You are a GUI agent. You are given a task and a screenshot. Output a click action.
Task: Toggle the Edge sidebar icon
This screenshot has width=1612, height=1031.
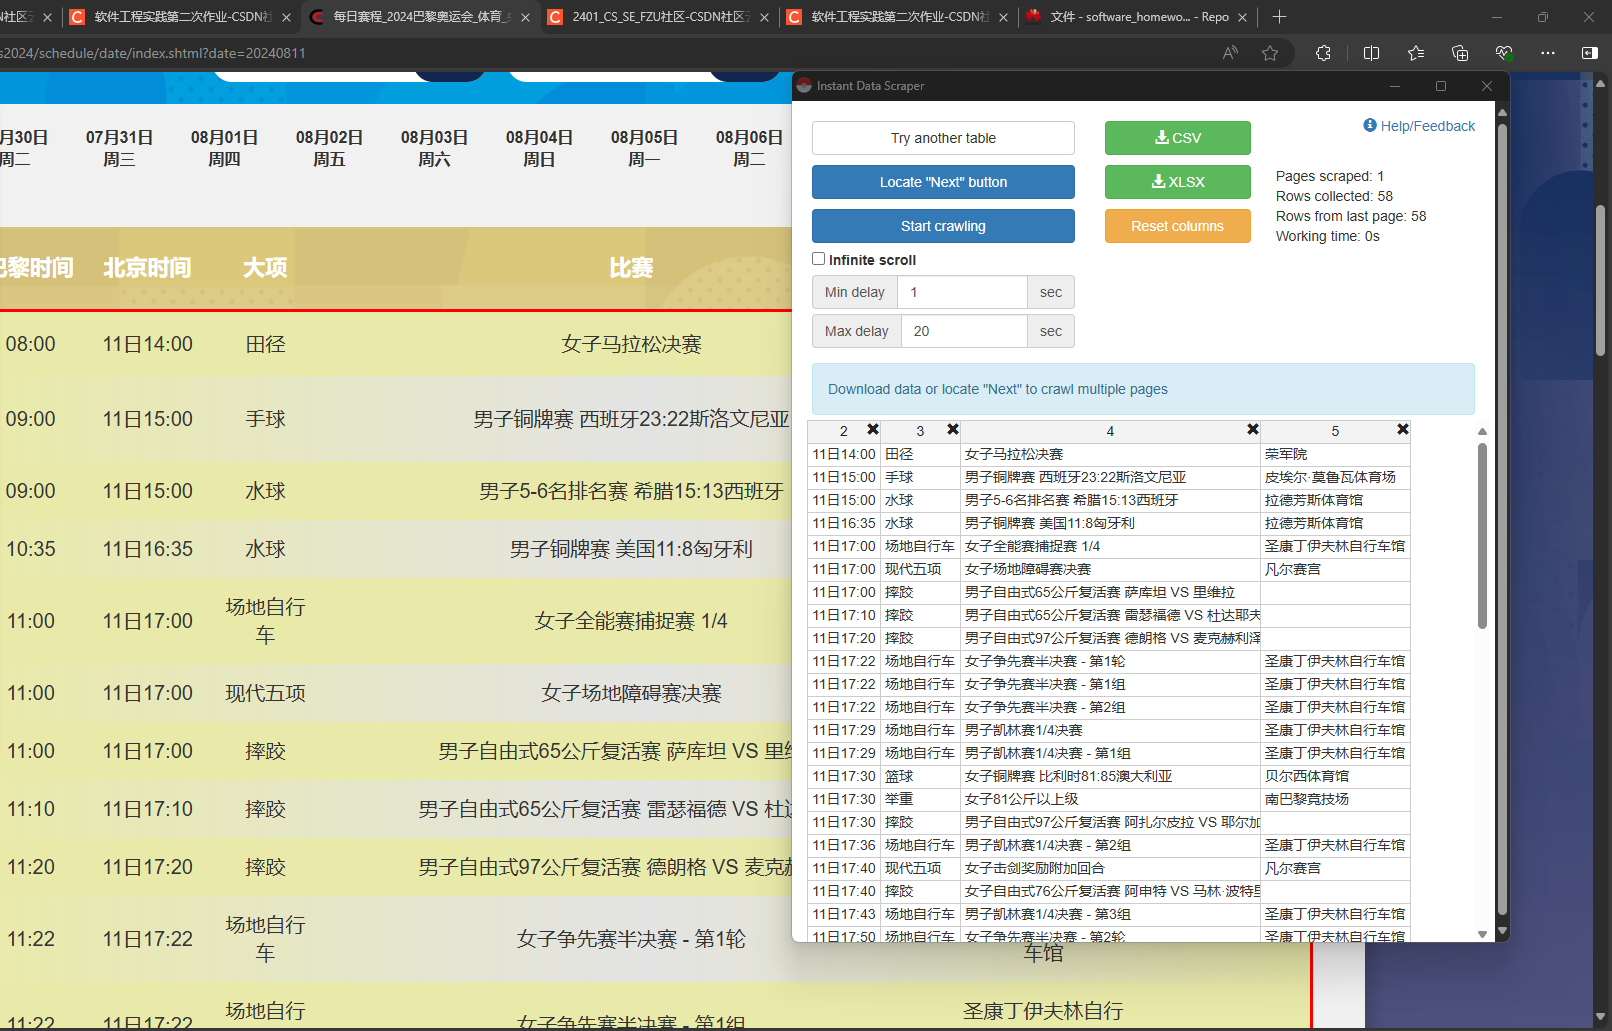pos(1590,53)
